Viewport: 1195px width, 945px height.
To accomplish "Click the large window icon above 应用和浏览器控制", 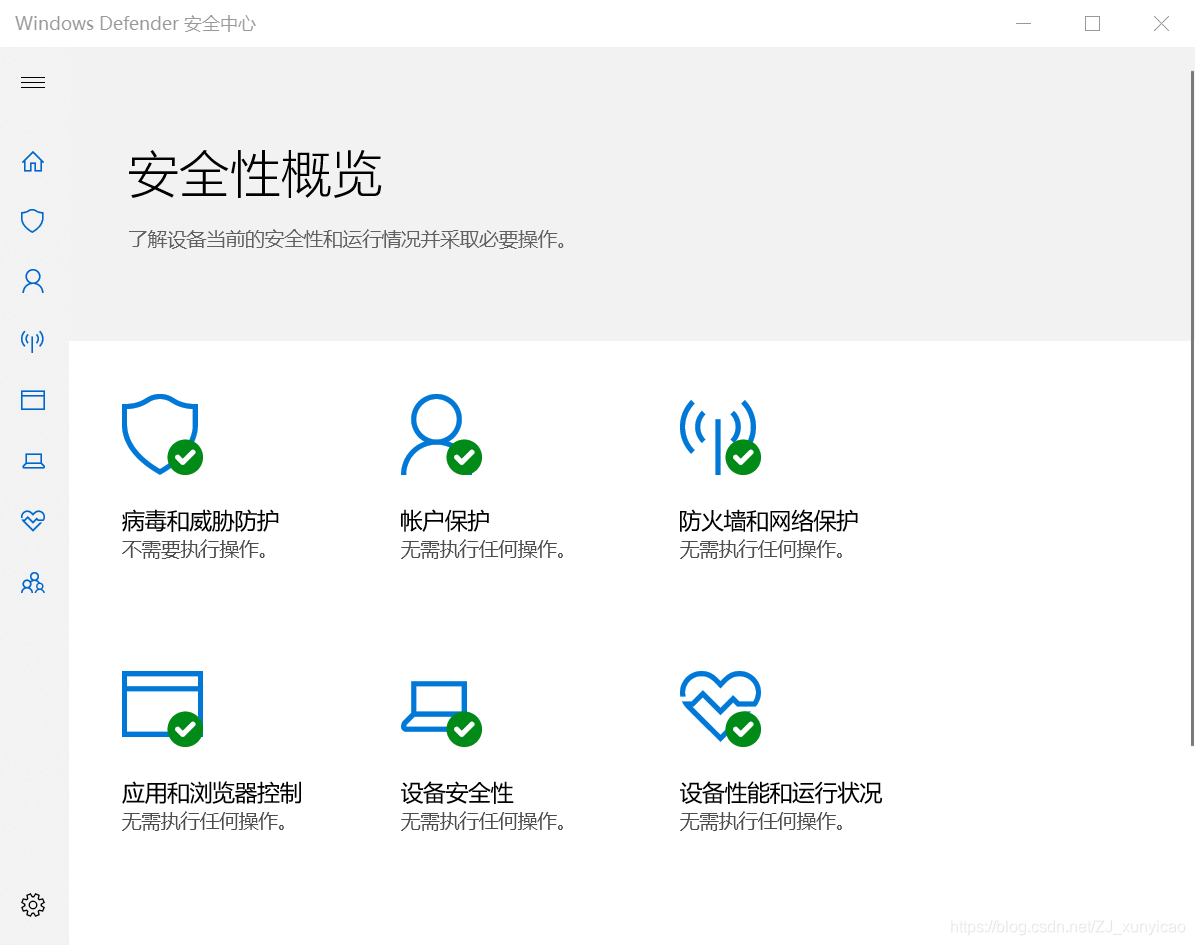I will [162, 708].
